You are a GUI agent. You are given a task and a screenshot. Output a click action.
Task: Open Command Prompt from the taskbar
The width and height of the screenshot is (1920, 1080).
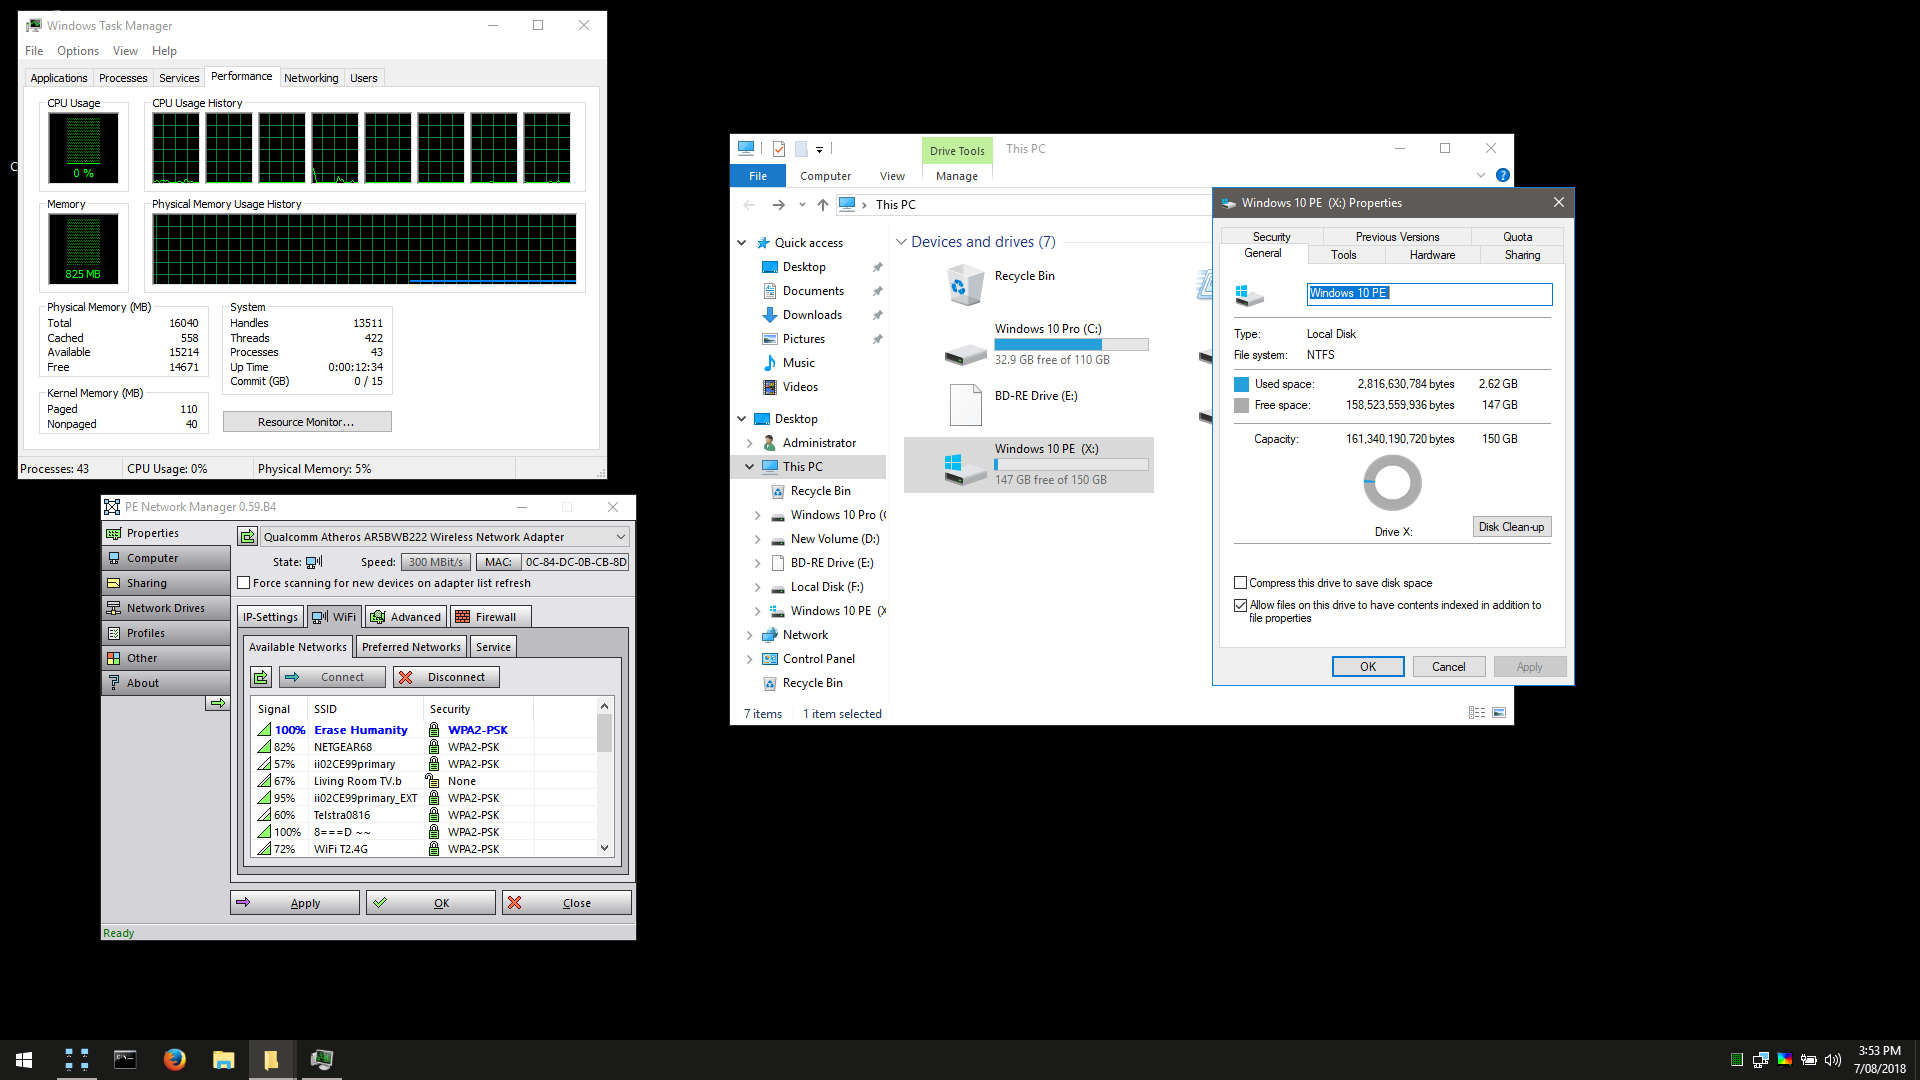click(125, 1060)
